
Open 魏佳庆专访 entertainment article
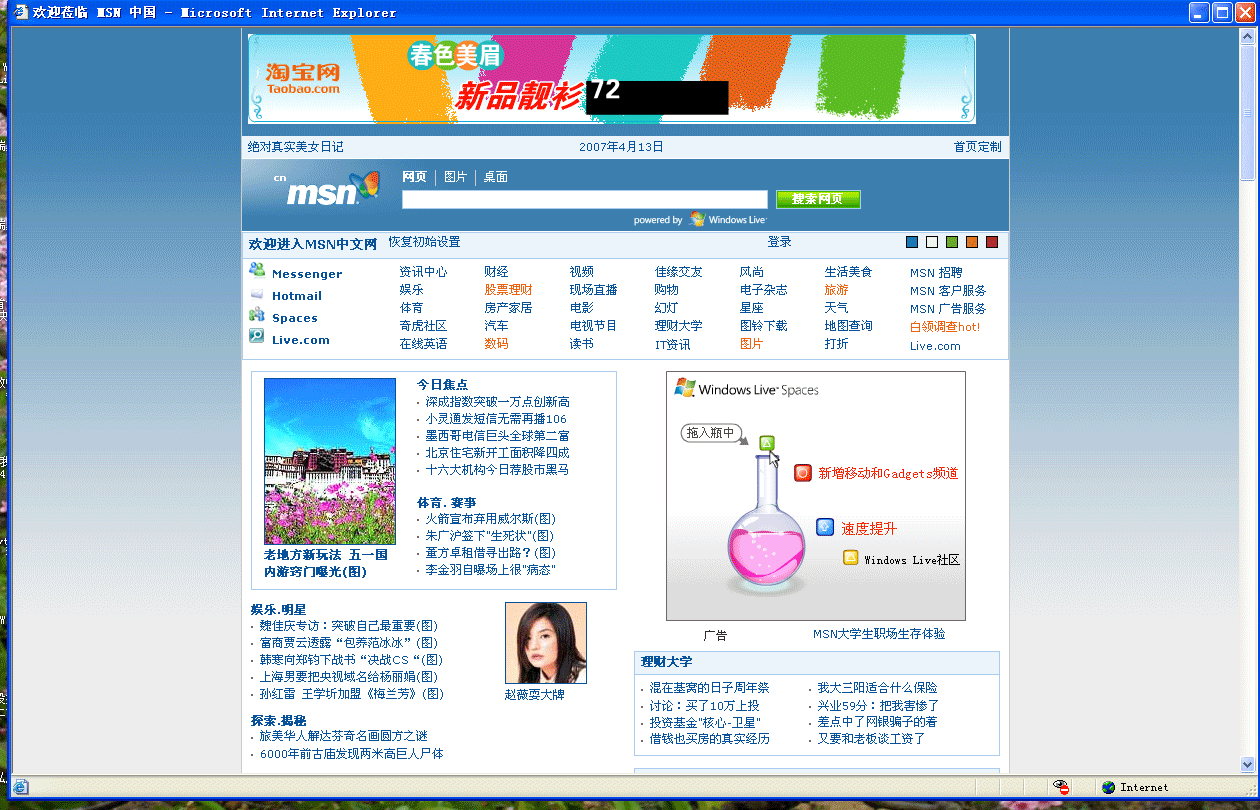pos(349,626)
